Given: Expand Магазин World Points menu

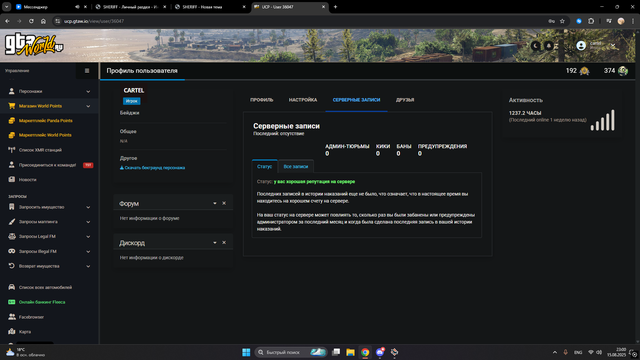Looking at the screenshot, I should pyautogui.click(x=49, y=106).
